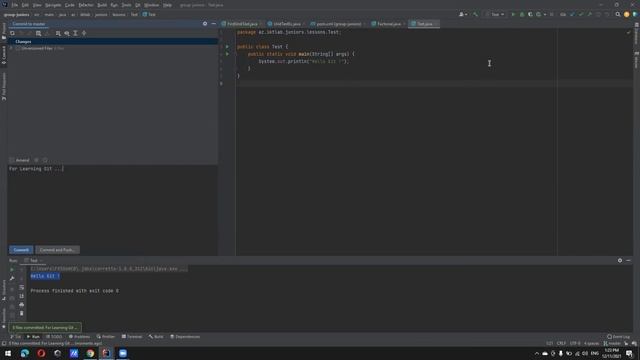Select the Changes row in Commit panel
Screen dimensions: 640x360
pos(113,41)
